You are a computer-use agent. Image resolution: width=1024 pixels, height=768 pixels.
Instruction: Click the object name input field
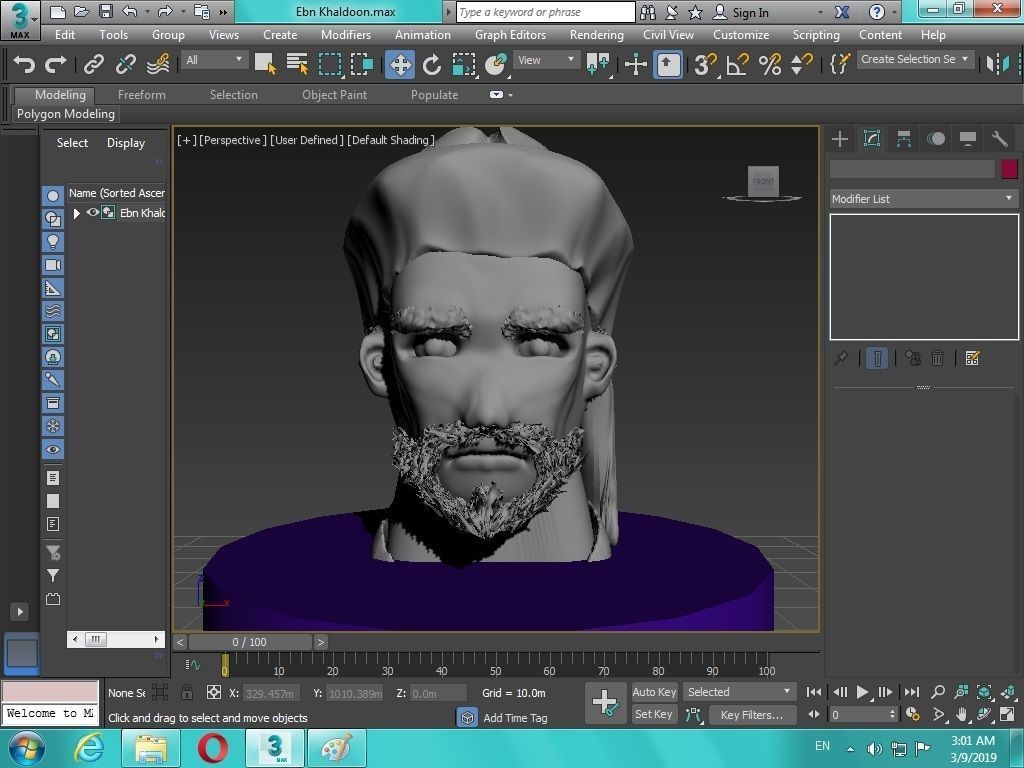[912, 169]
